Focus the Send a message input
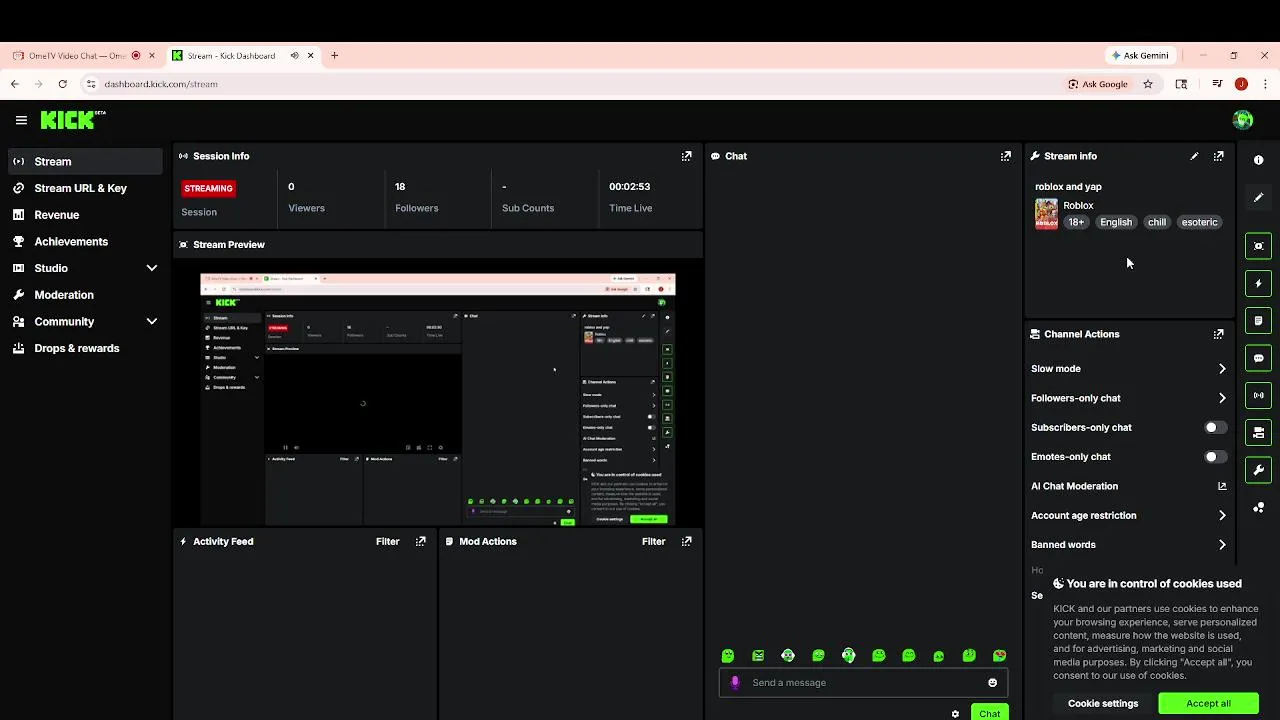This screenshot has width=1280, height=720. tap(862, 682)
